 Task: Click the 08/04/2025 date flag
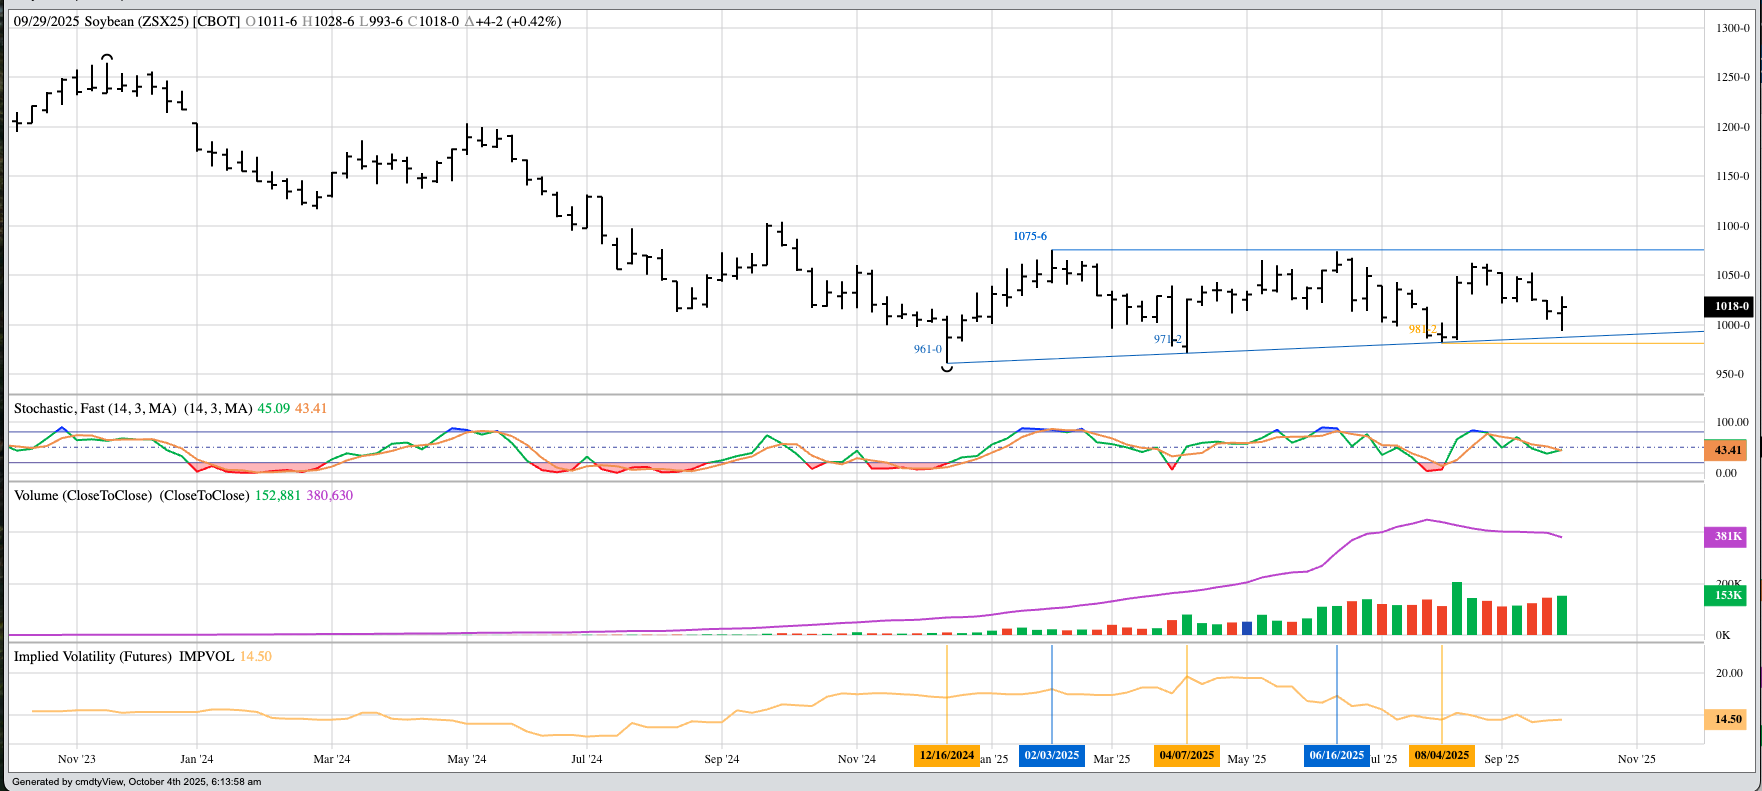click(x=1441, y=756)
